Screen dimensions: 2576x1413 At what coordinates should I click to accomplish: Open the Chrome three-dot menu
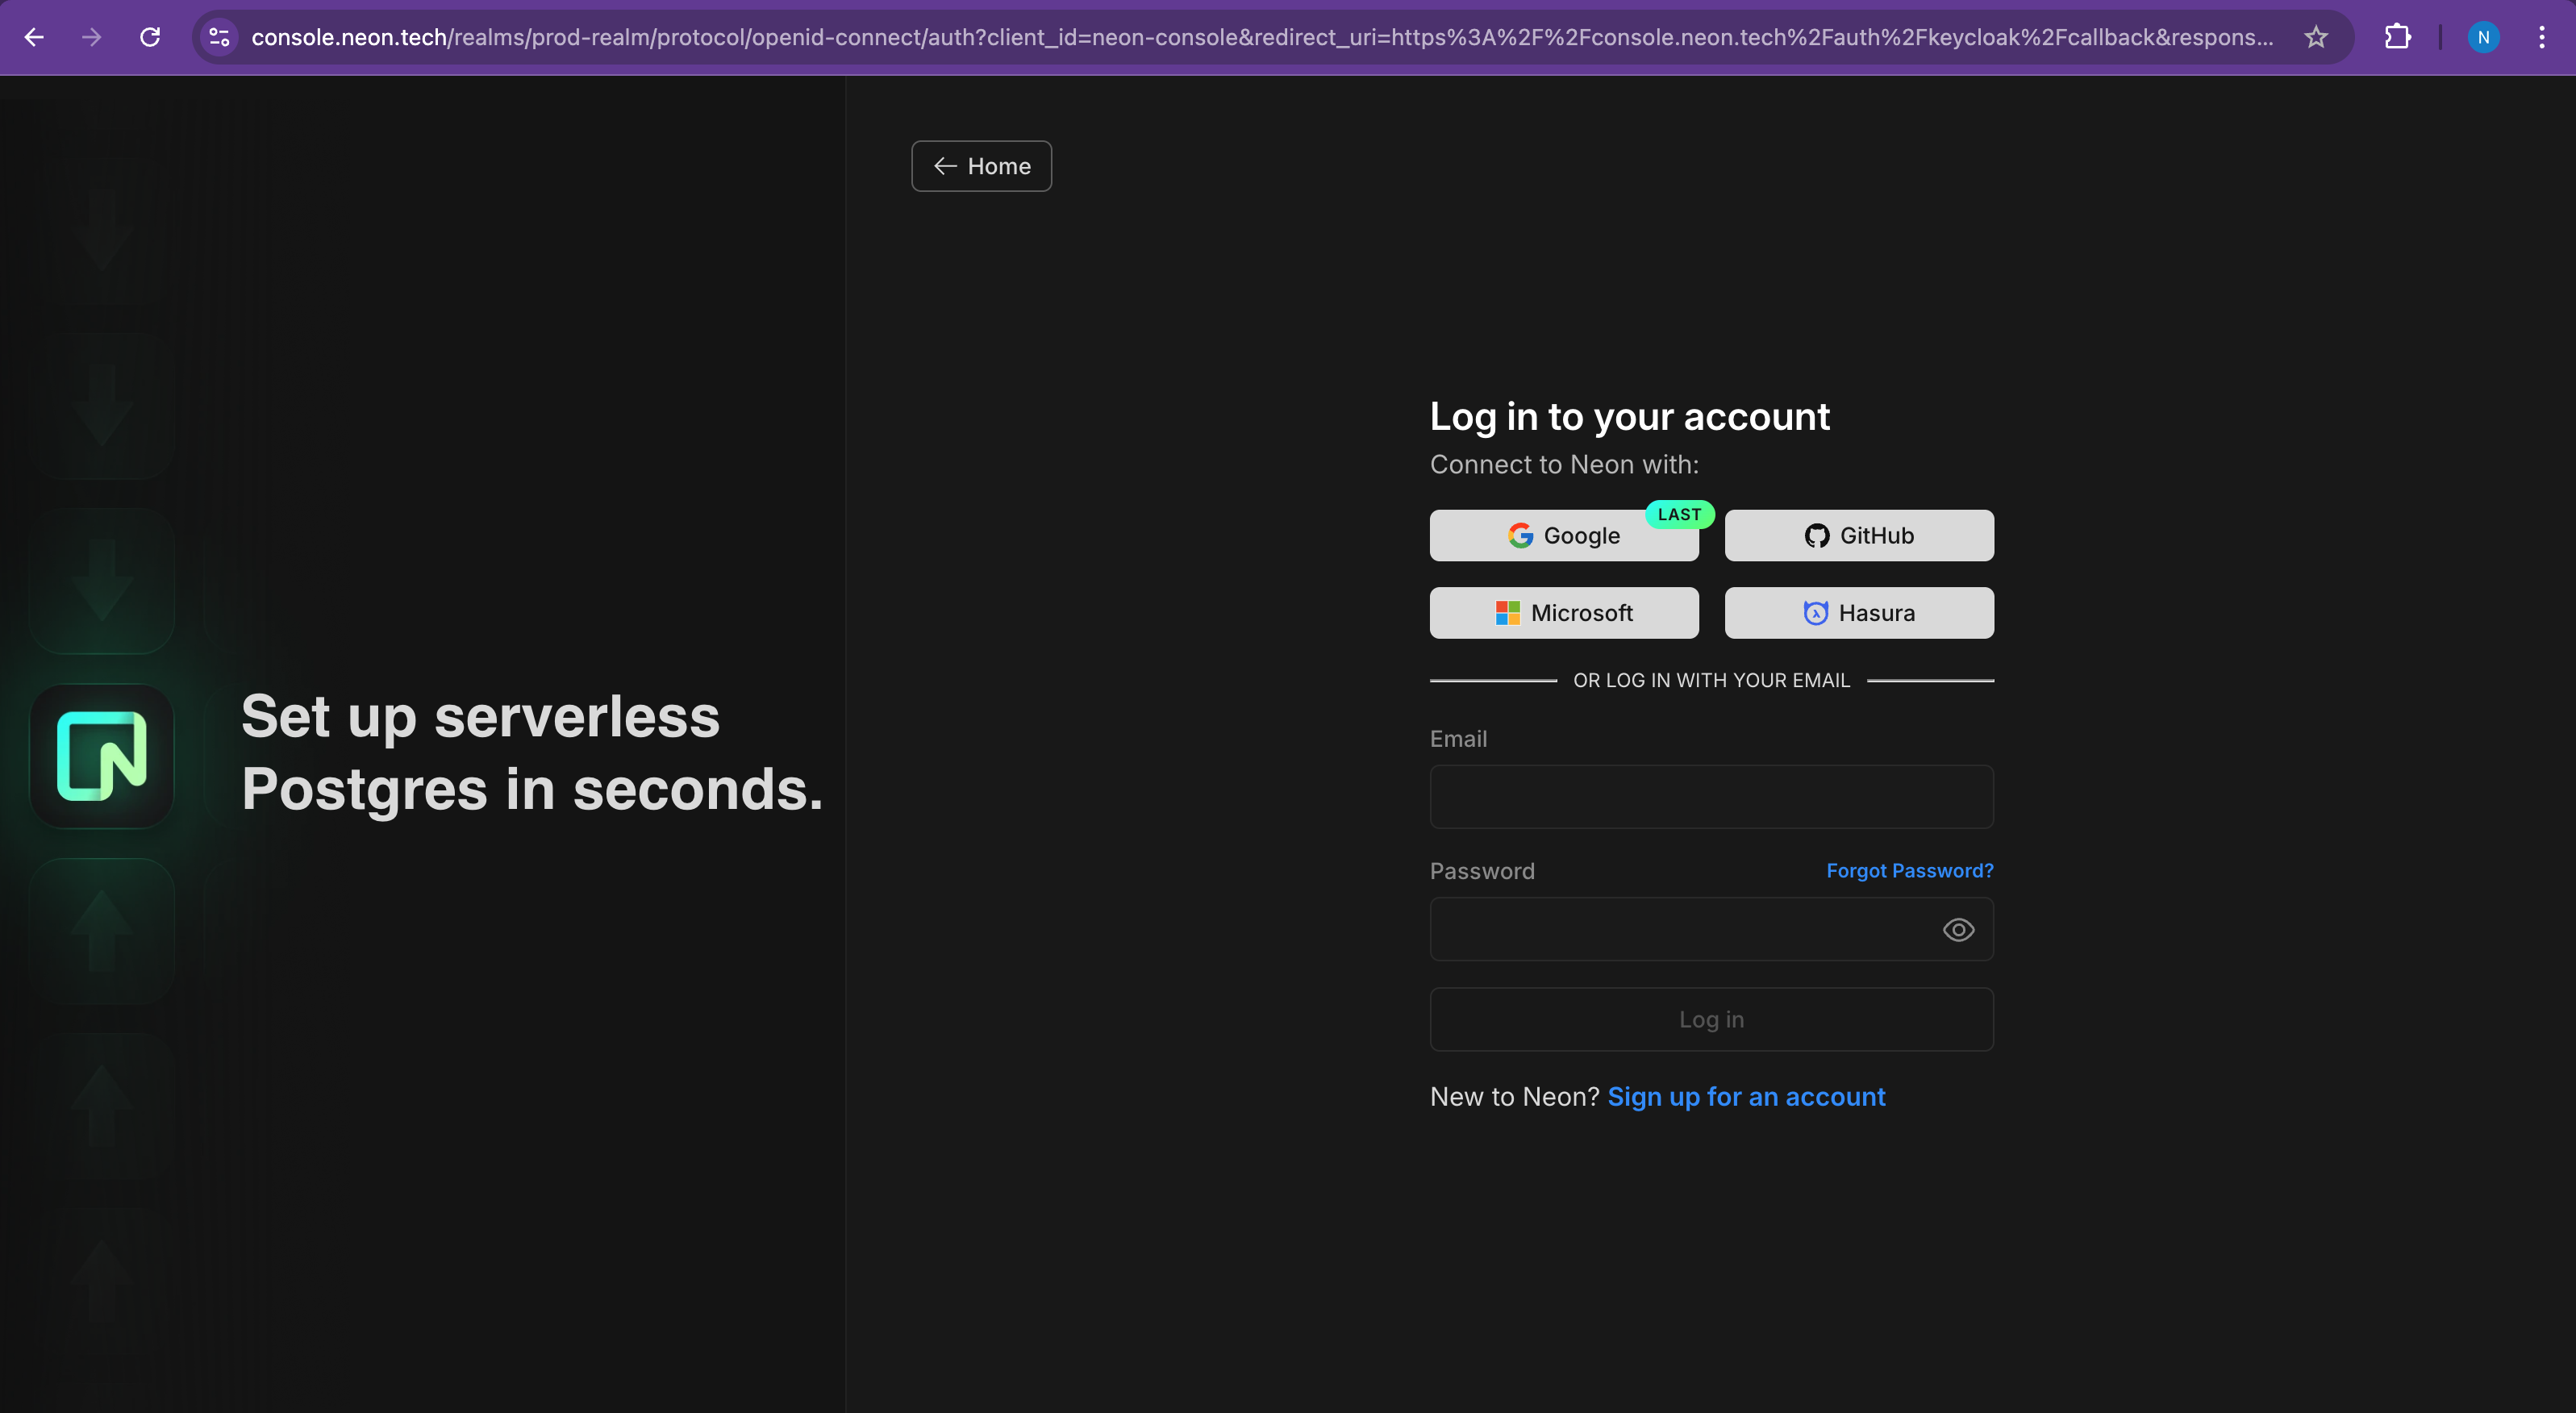[2541, 37]
